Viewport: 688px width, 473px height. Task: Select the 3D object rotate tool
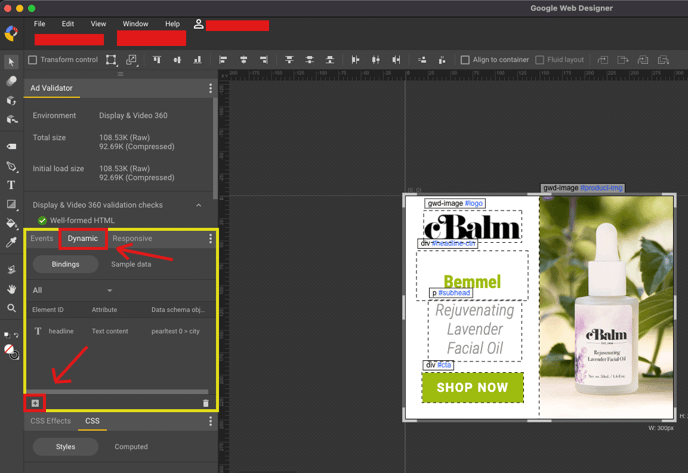pyautogui.click(x=11, y=100)
